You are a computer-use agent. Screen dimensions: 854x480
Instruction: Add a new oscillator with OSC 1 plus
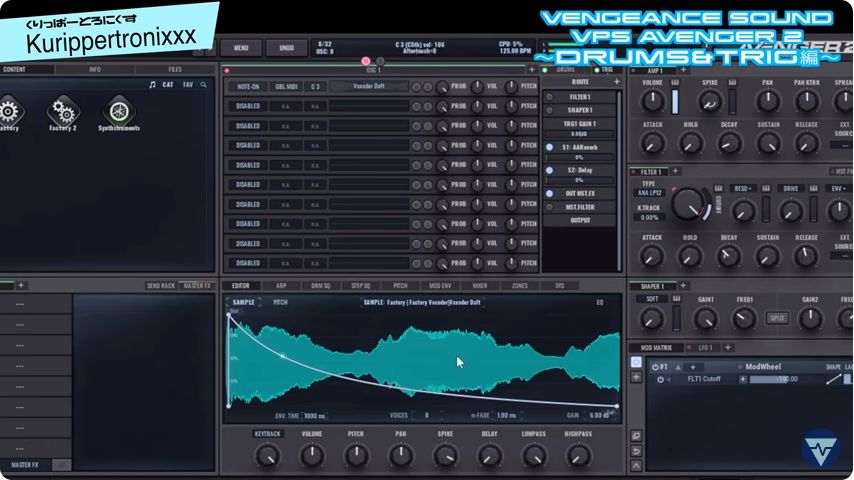532,70
